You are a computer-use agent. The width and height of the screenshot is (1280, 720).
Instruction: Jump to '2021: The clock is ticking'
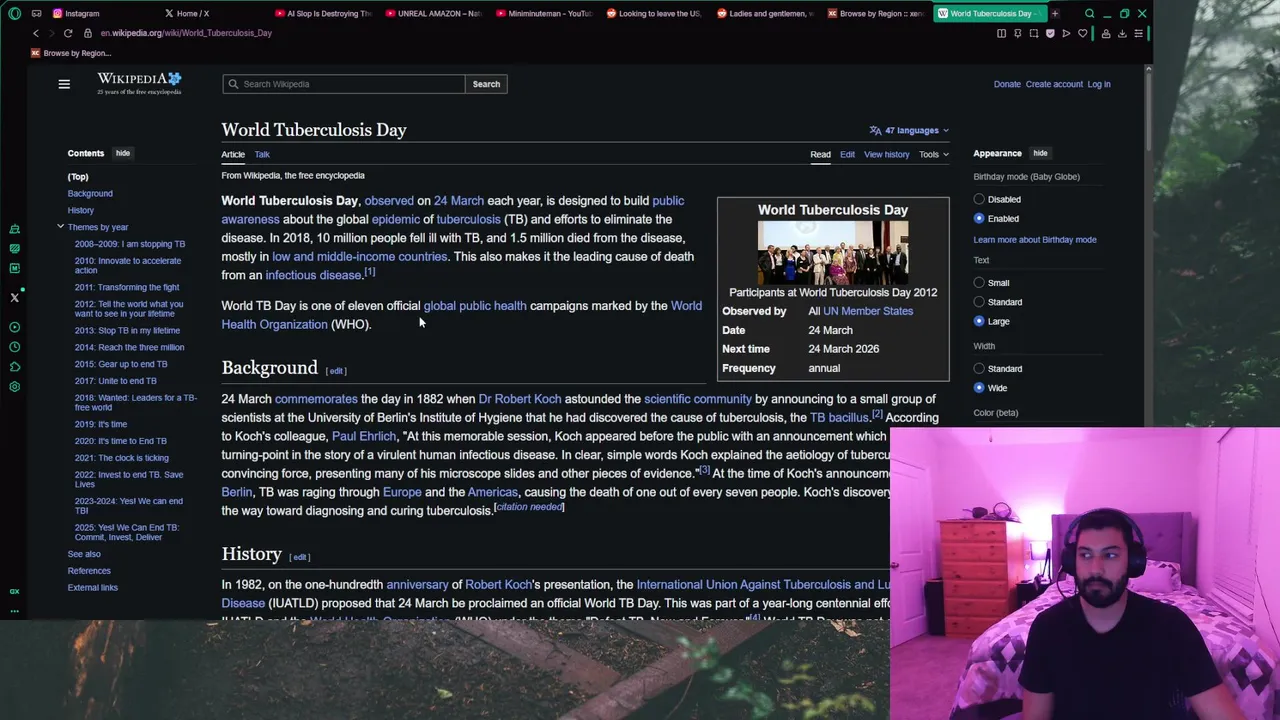121,458
